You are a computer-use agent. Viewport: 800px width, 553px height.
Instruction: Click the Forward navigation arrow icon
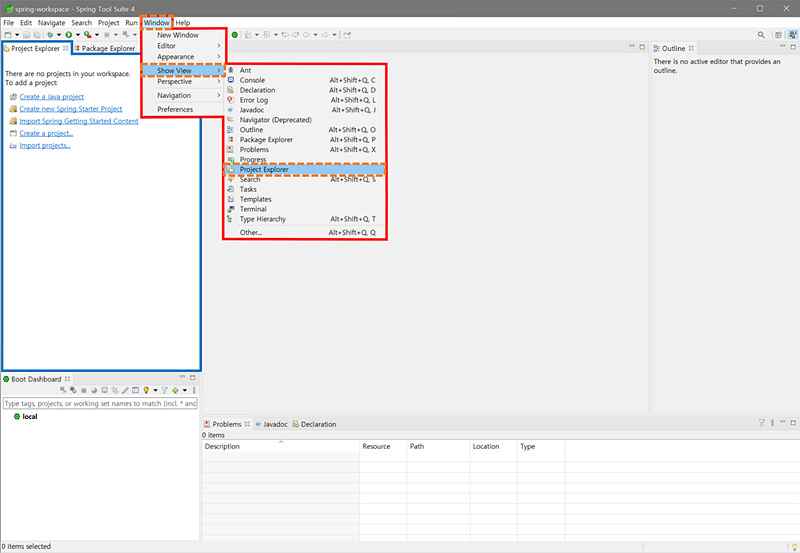coord(325,35)
